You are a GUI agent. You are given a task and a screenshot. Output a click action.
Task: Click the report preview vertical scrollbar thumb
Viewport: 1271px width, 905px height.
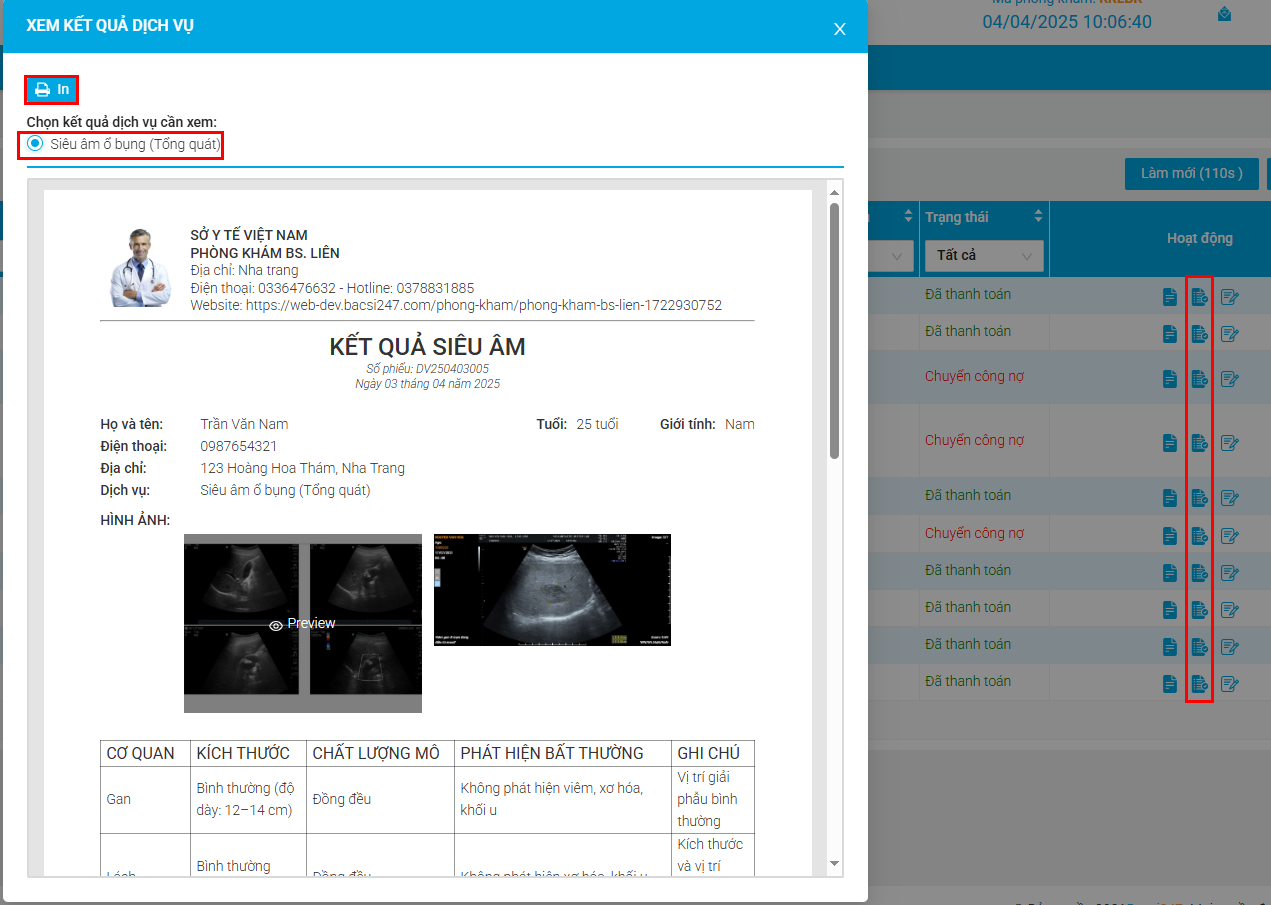point(834,330)
